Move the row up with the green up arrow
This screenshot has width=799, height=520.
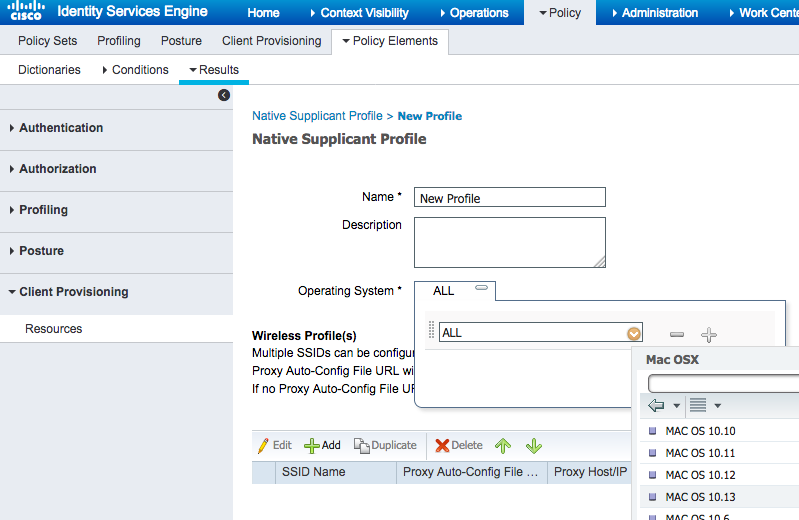(503, 446)
